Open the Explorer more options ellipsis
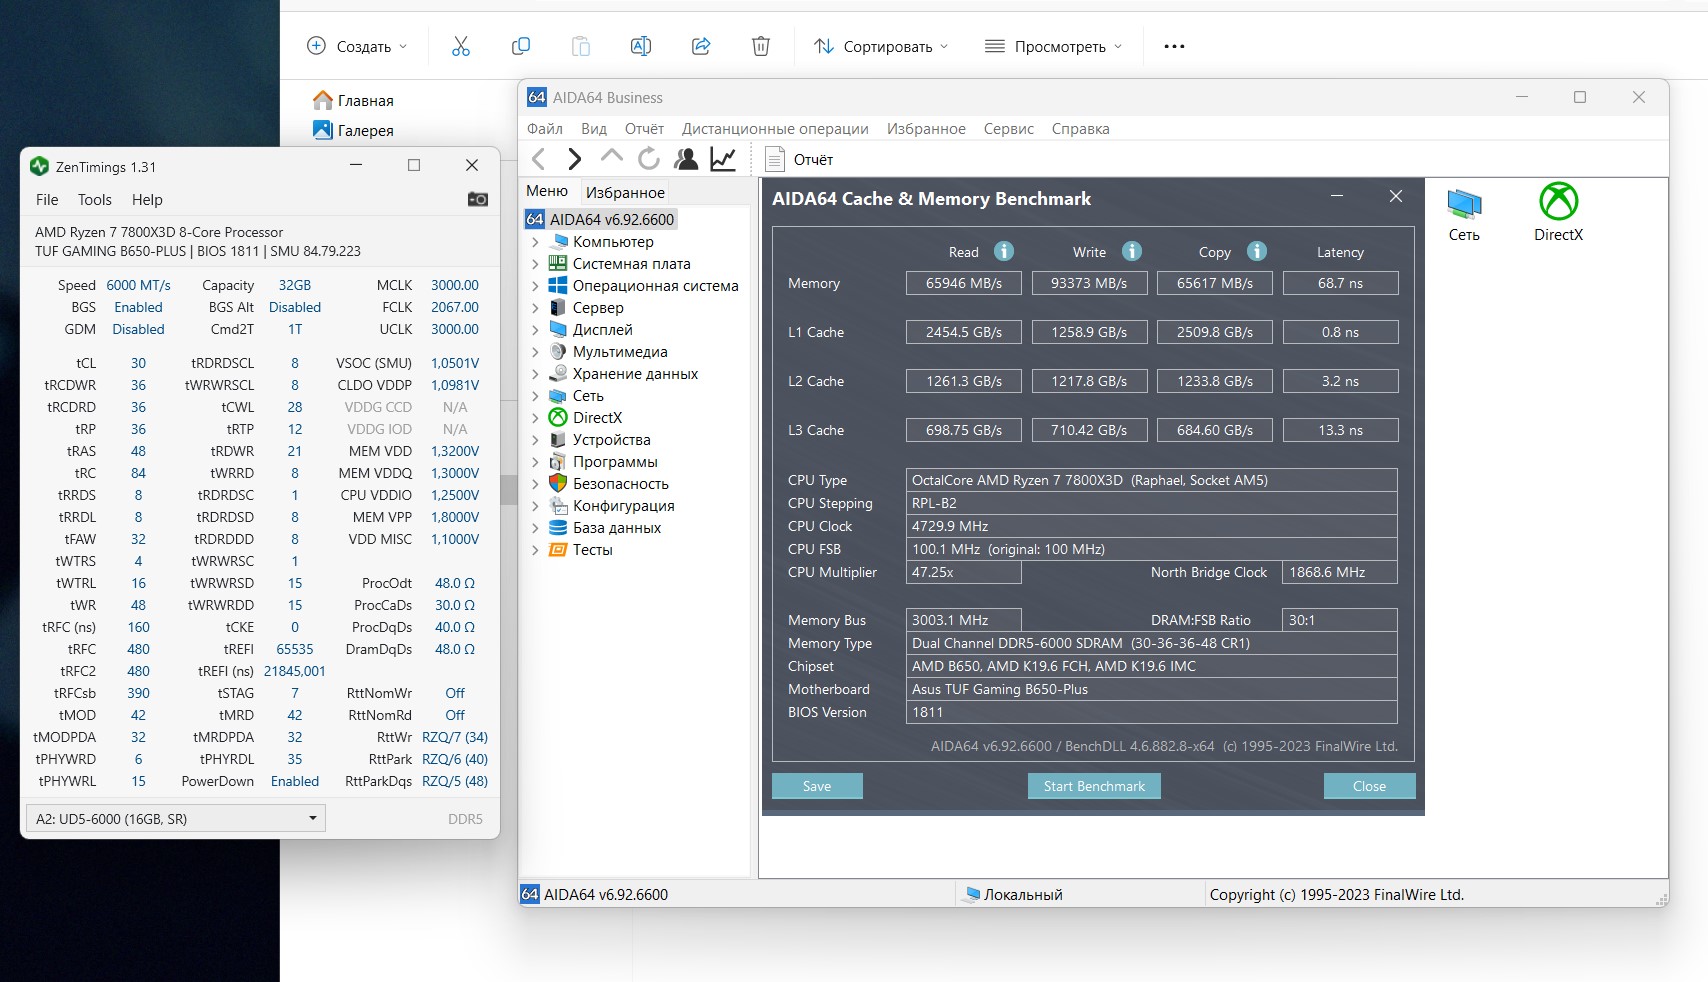 (x=1175, y=46)
